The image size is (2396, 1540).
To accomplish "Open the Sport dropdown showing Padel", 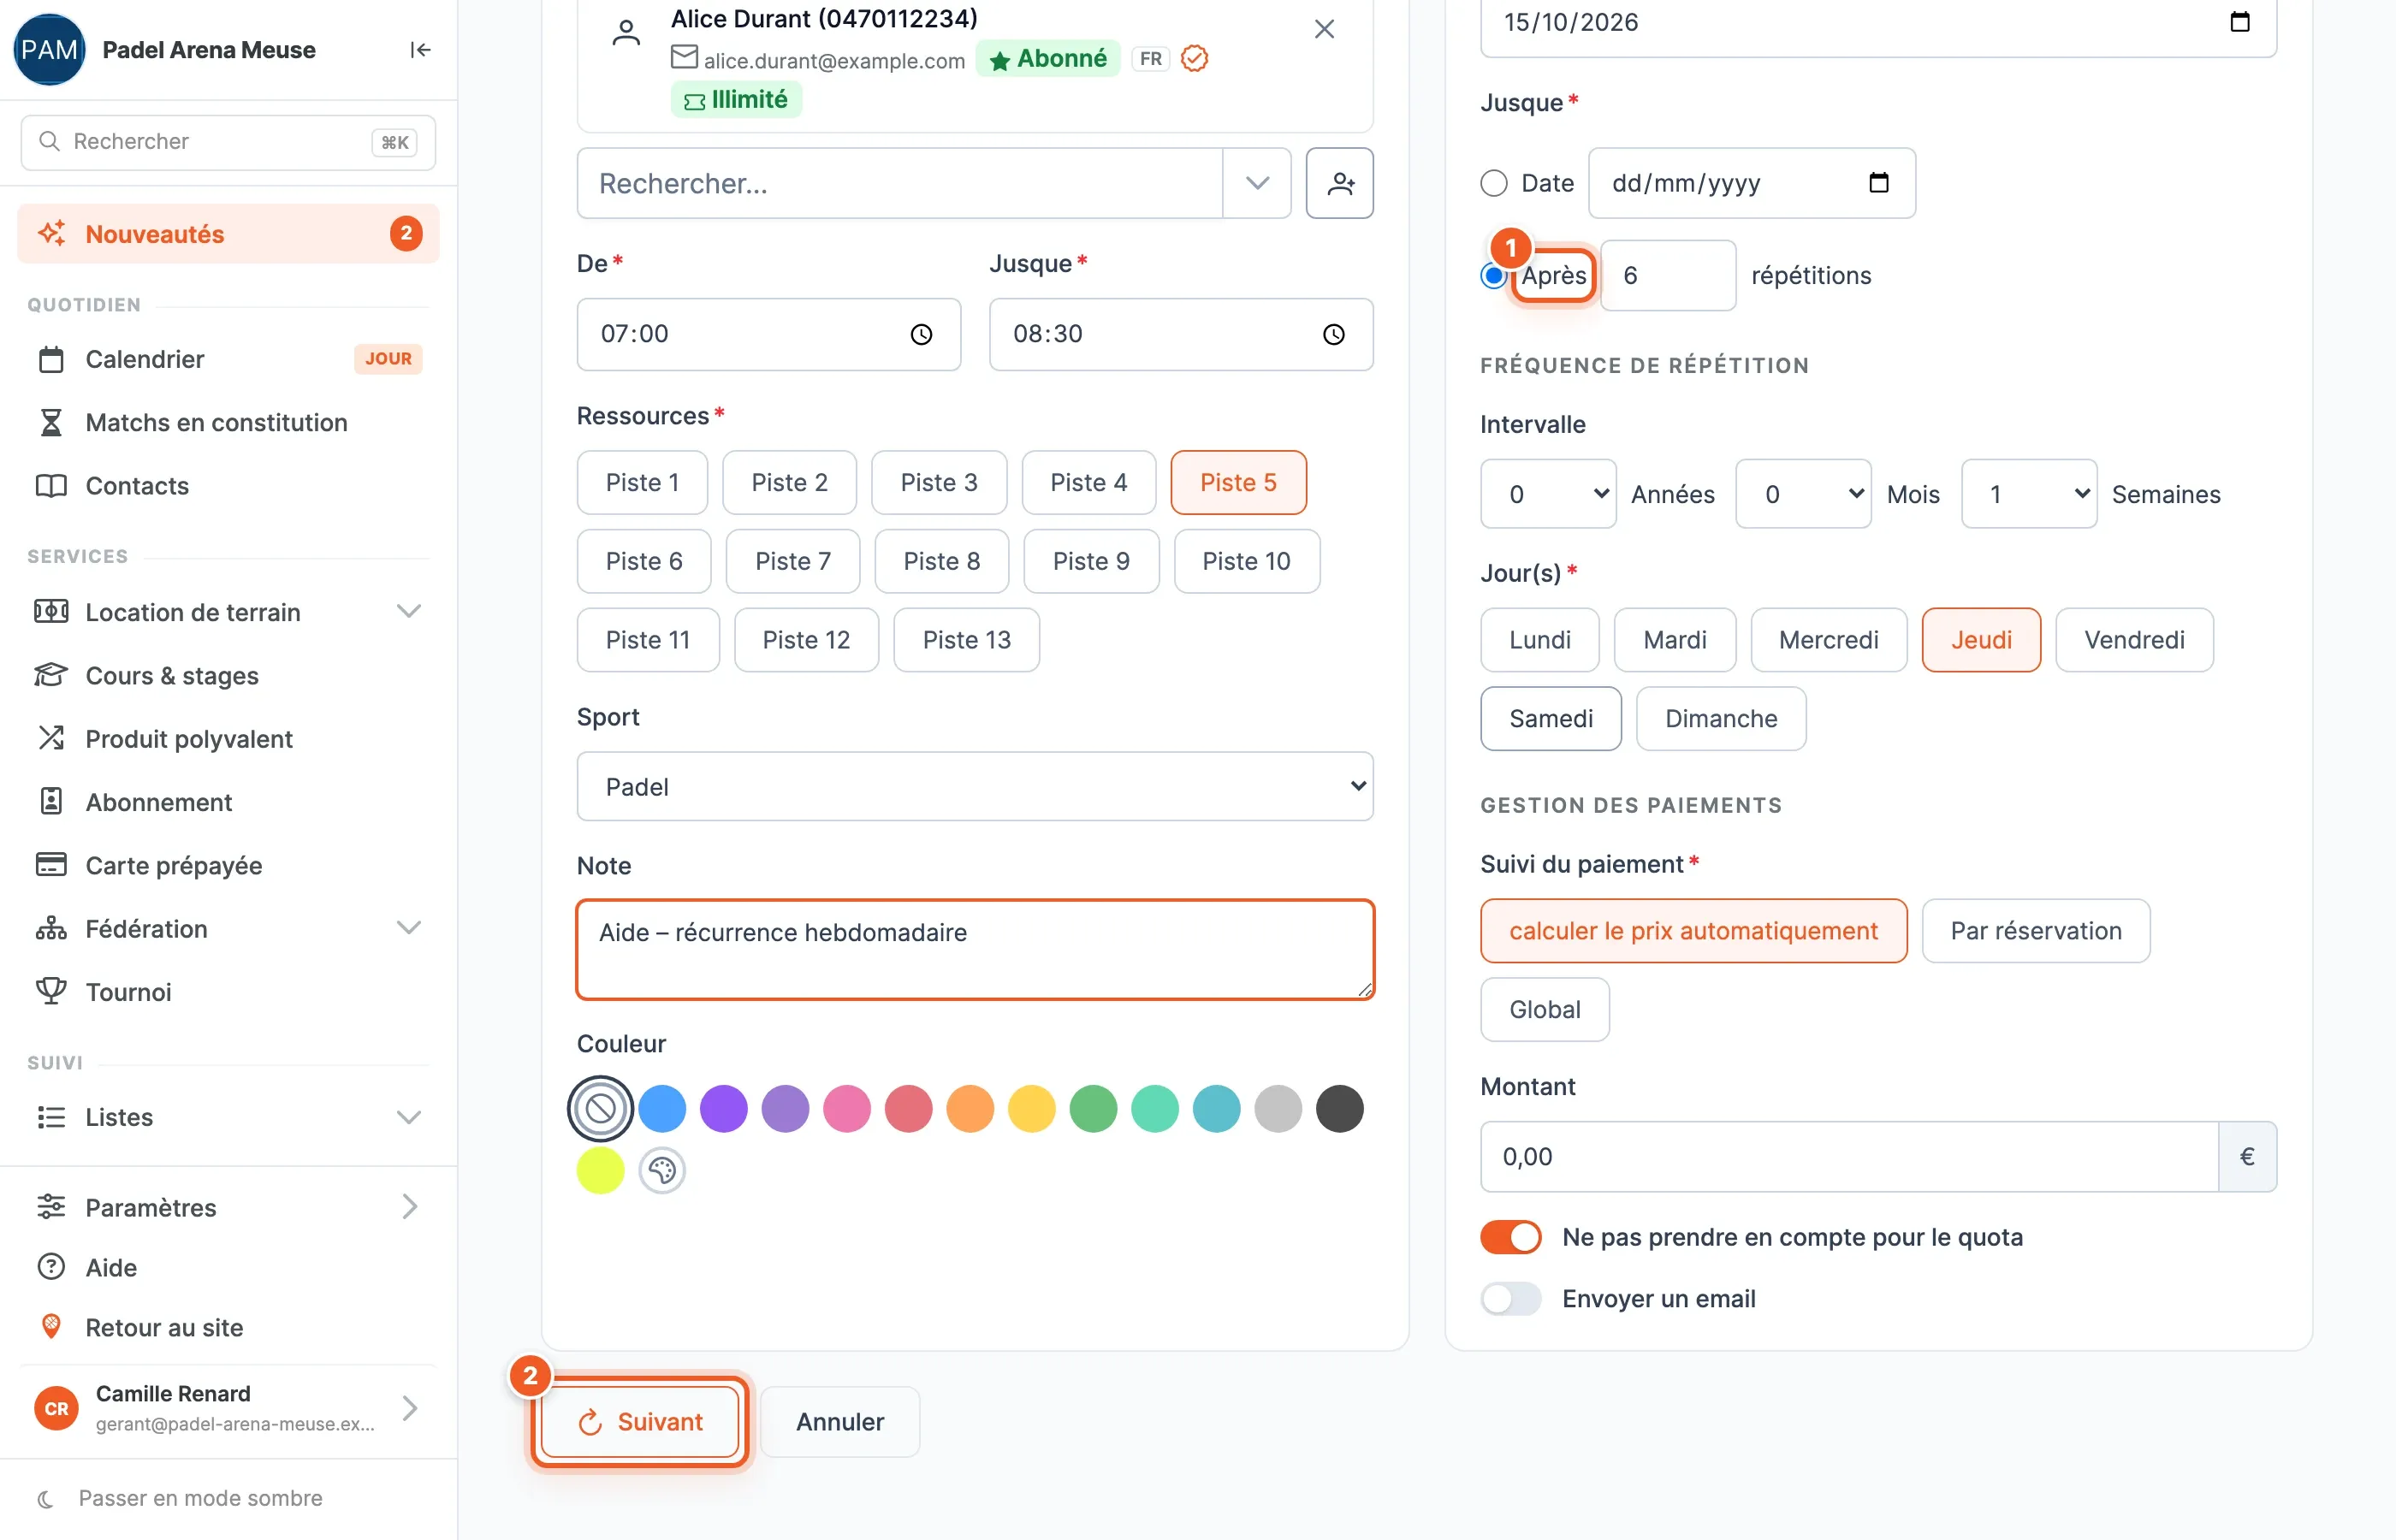I will click(x=974, y=787).
